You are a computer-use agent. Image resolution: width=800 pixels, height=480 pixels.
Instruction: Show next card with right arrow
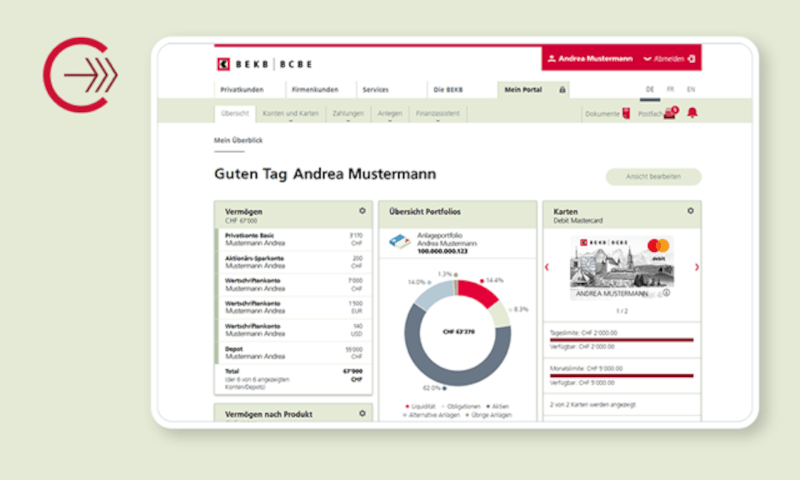[x=697, y=267]
